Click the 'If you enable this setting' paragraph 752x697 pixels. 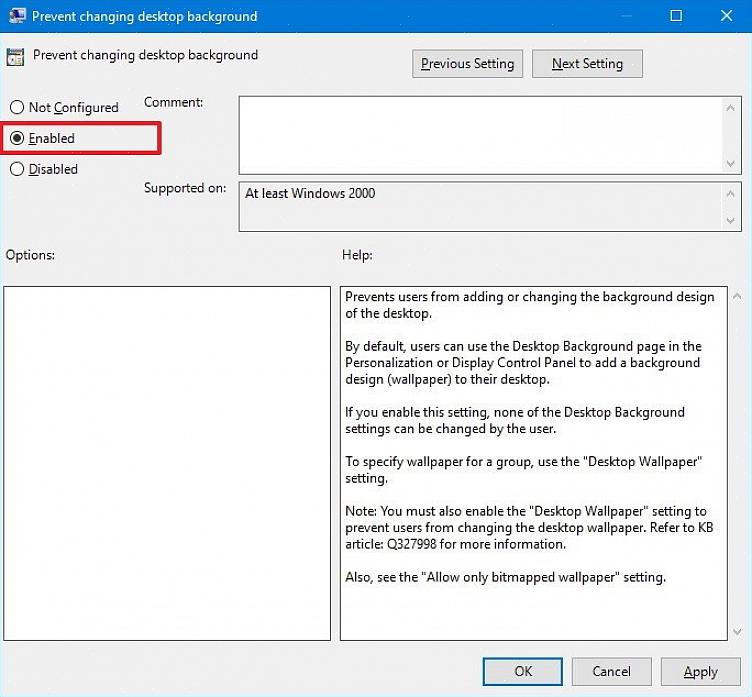pyautogui.click(x=515, y=420)
